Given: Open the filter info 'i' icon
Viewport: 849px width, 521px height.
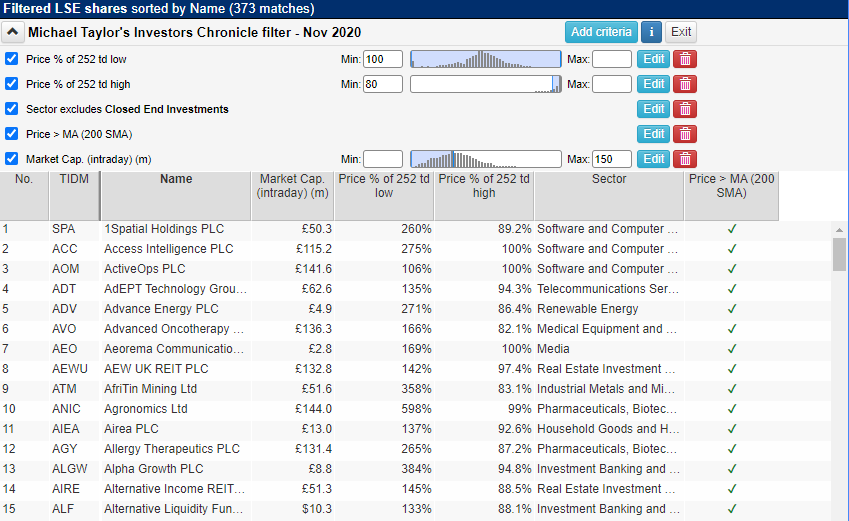Looking at the screenshot, I should coord(651,32).
